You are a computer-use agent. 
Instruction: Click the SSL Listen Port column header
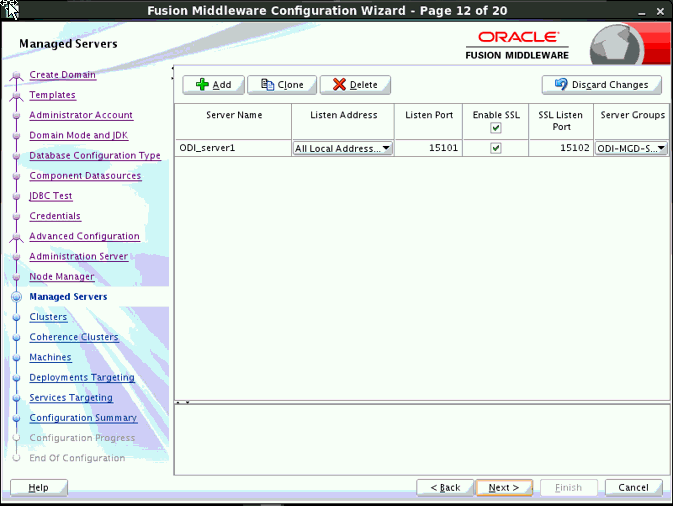(x=561, y=121)
